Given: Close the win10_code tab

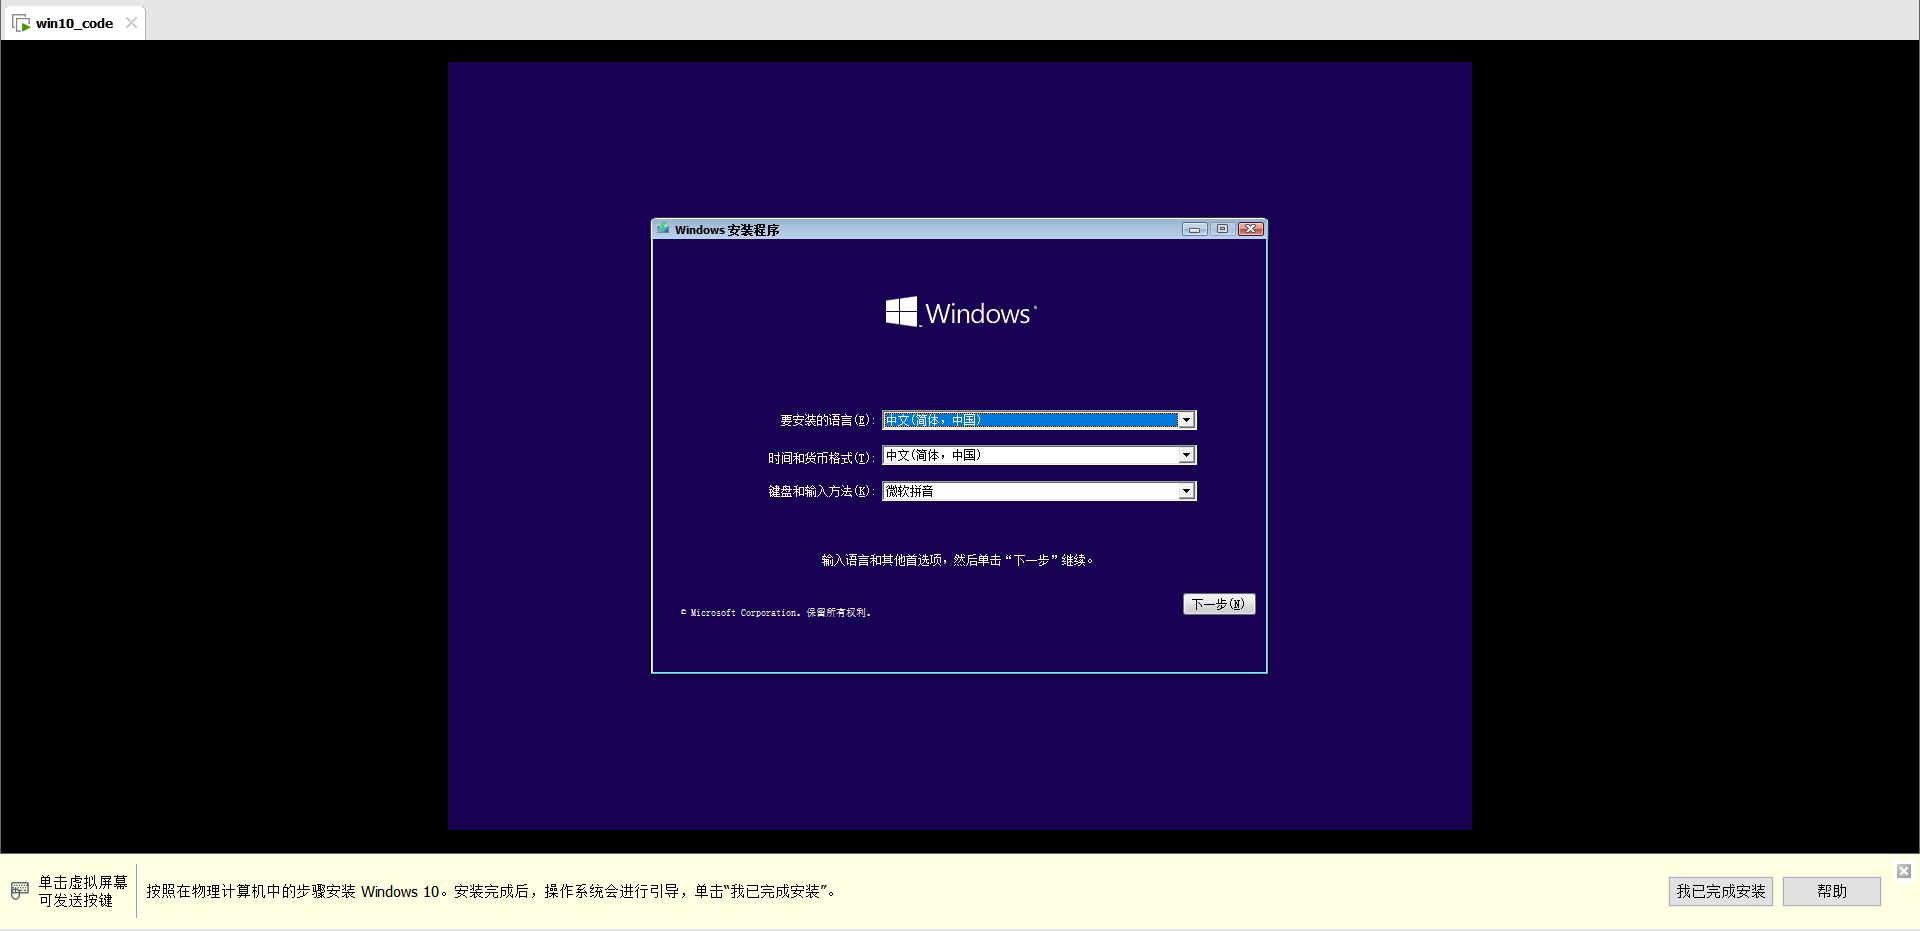Looking at the screenshot, I should (131, 23).
